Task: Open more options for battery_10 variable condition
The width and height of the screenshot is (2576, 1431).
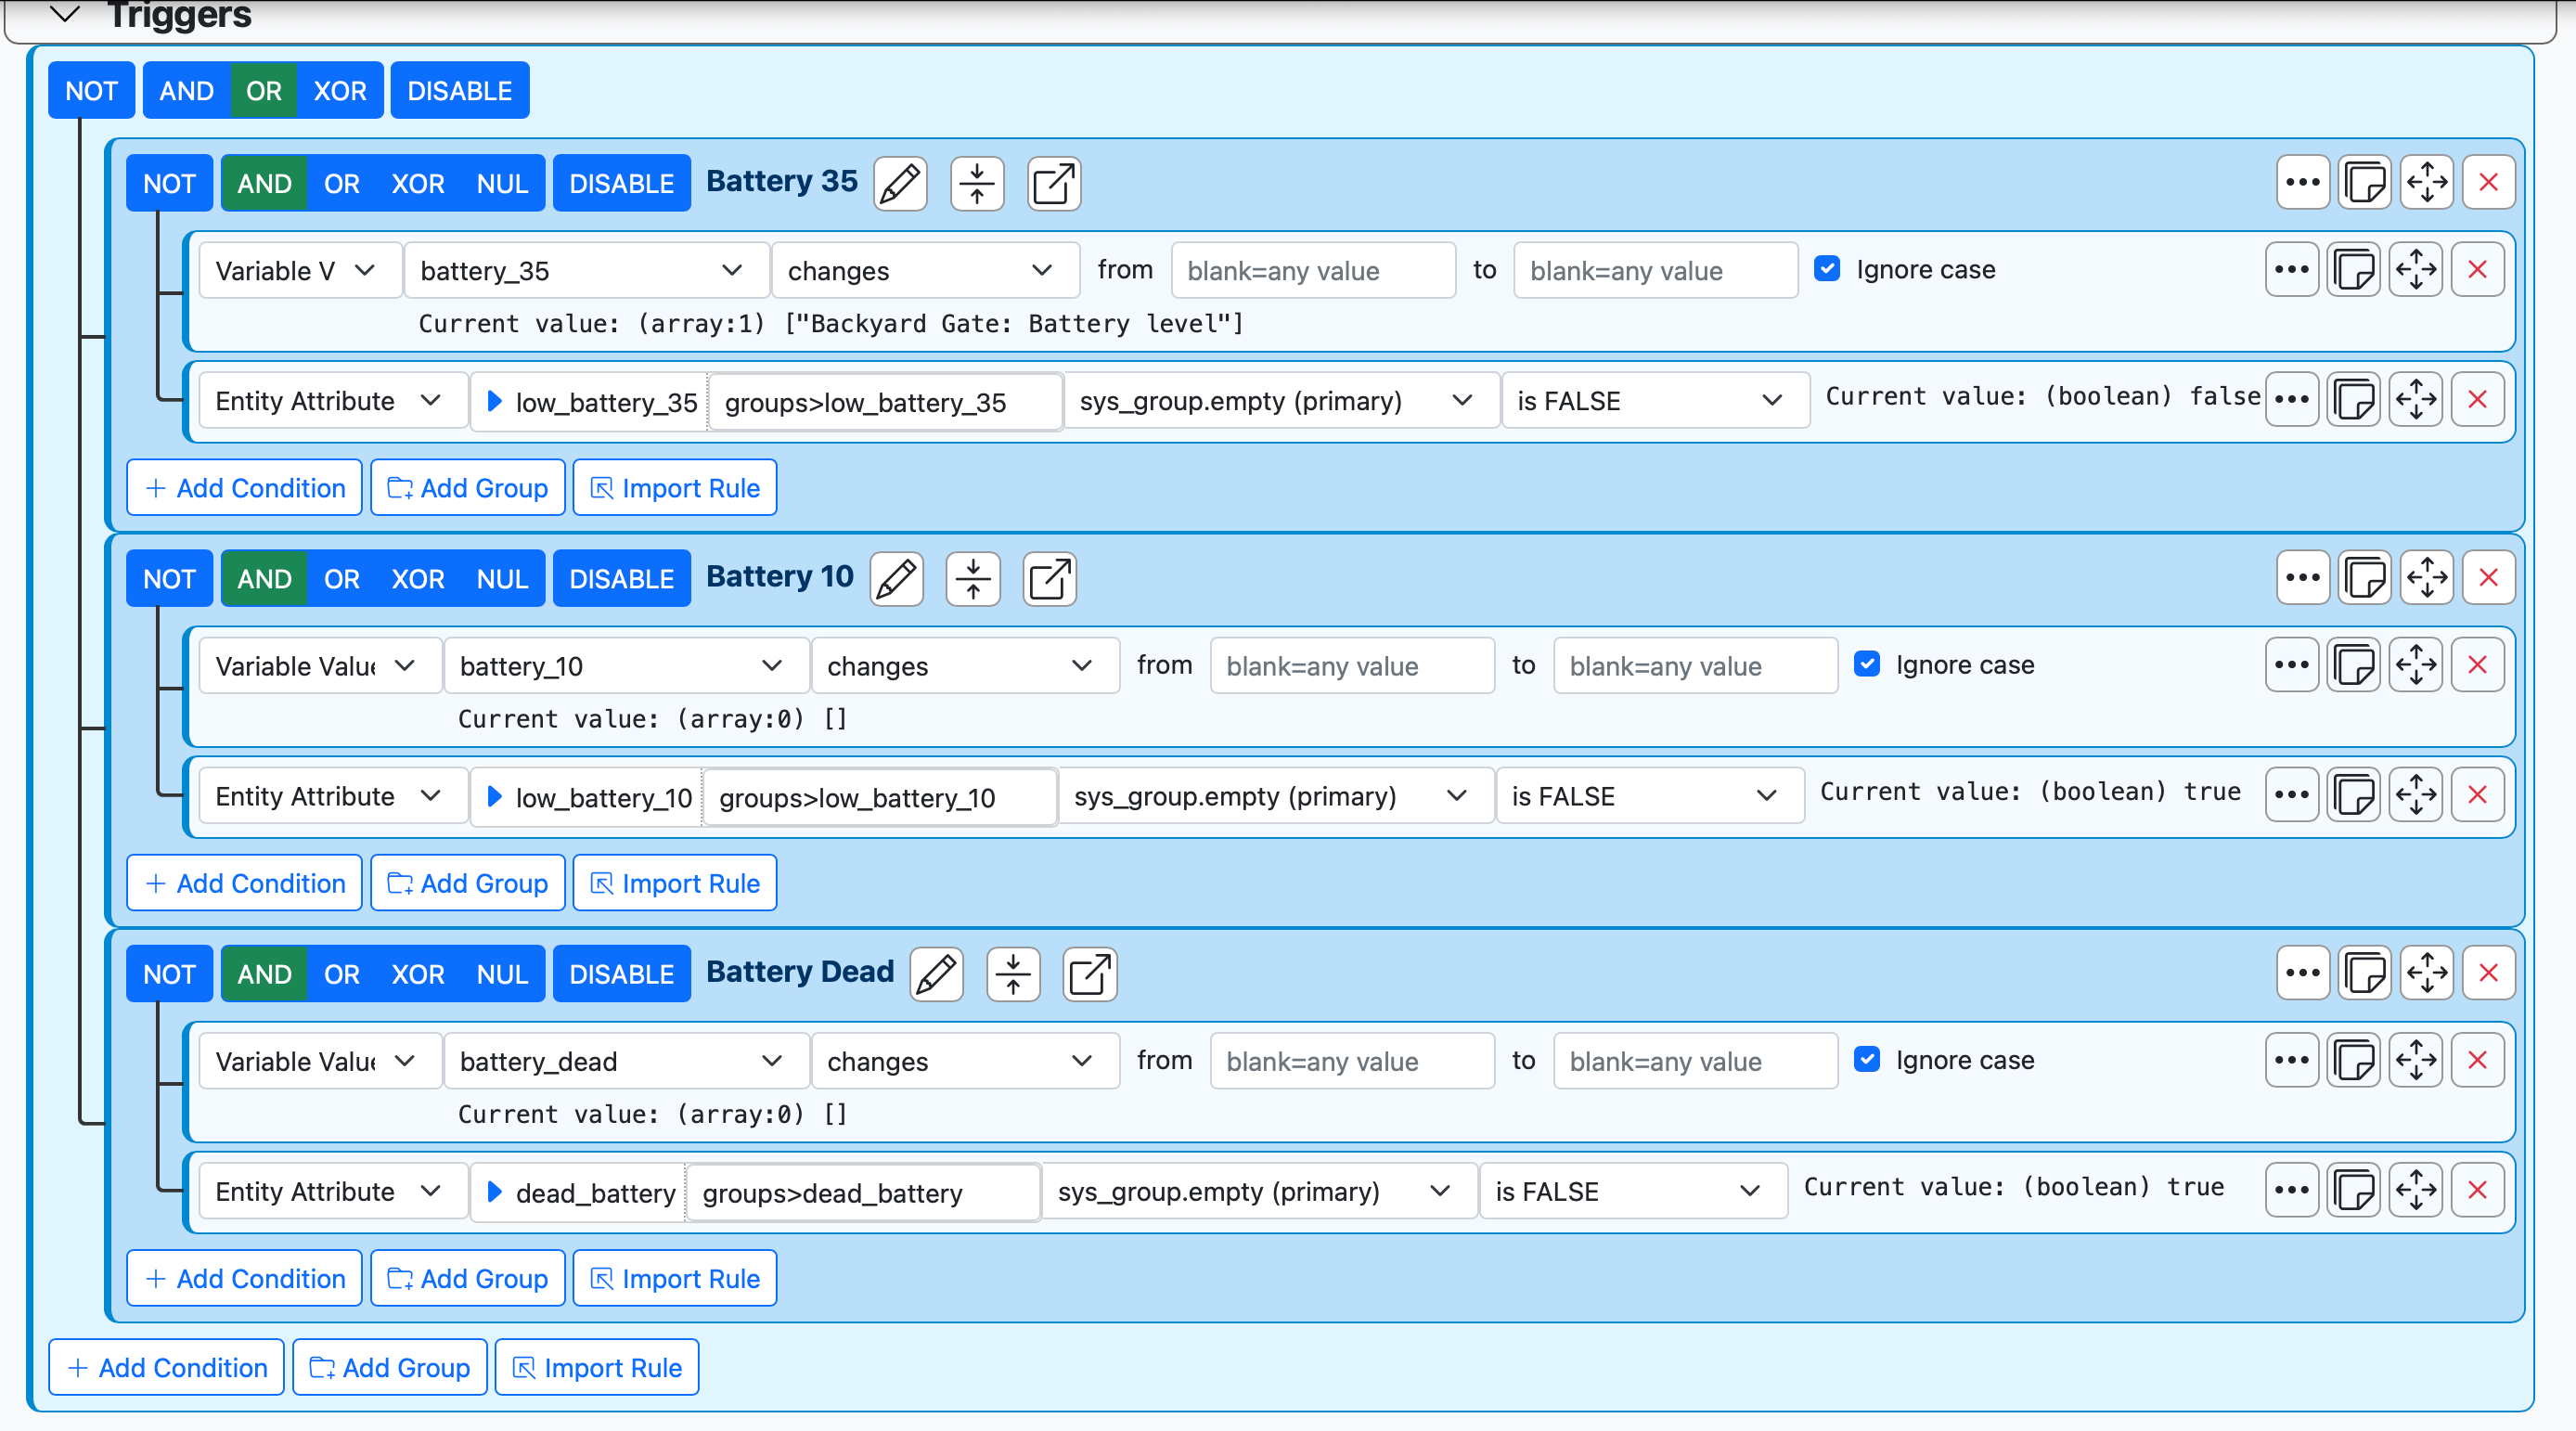Action: 2291,665
